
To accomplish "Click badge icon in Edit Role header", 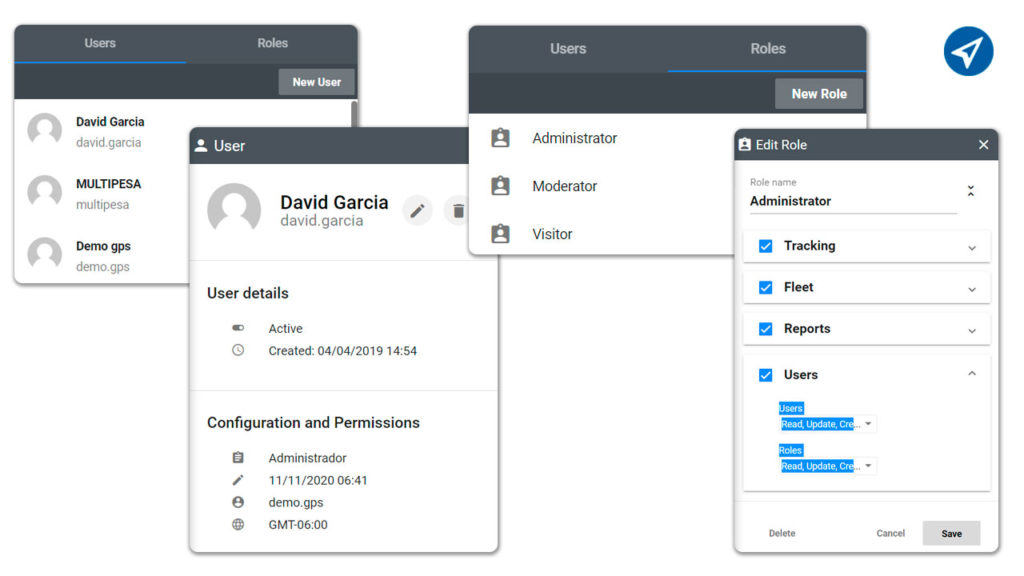I will point(744,144).
